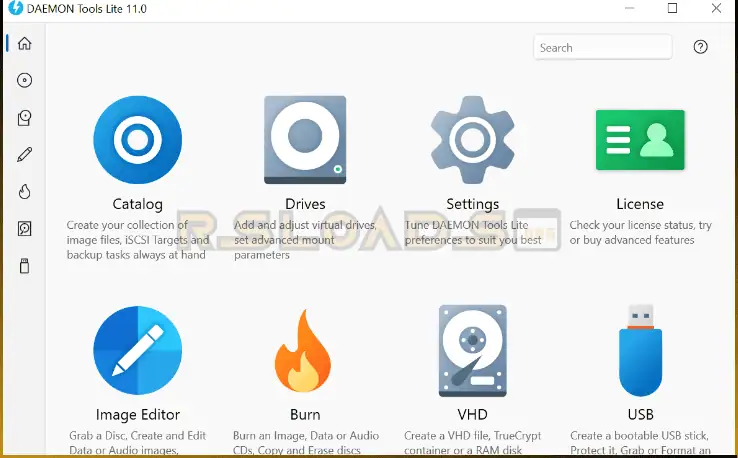Click 'Create a VHD file, TrueCrypt' text
The height and width of the screenshot is (458, 738).
[473, 435]
